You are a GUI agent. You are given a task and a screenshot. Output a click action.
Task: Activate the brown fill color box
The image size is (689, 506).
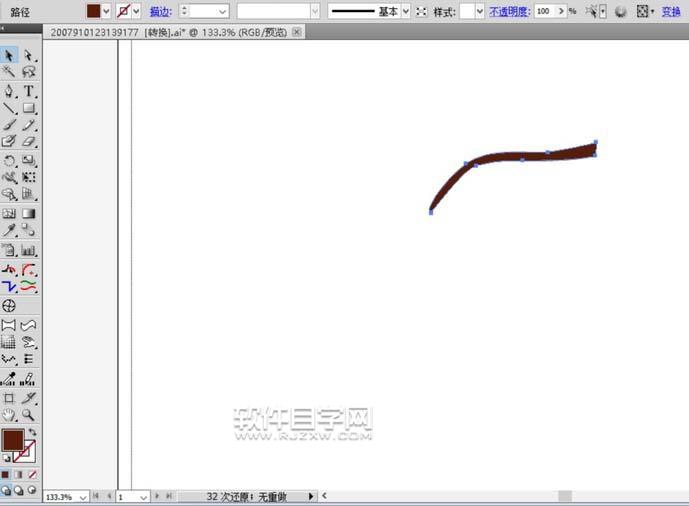[x=13, y=440]
